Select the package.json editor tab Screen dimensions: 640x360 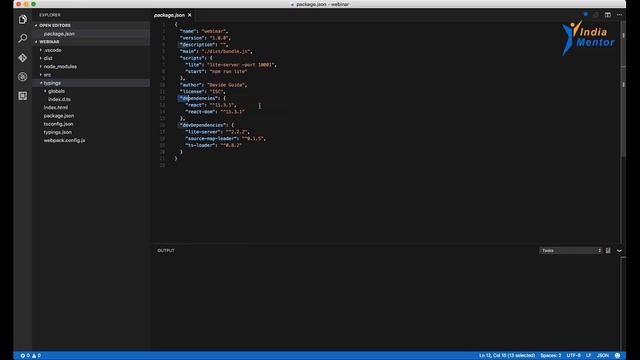(x=169, y=15)
